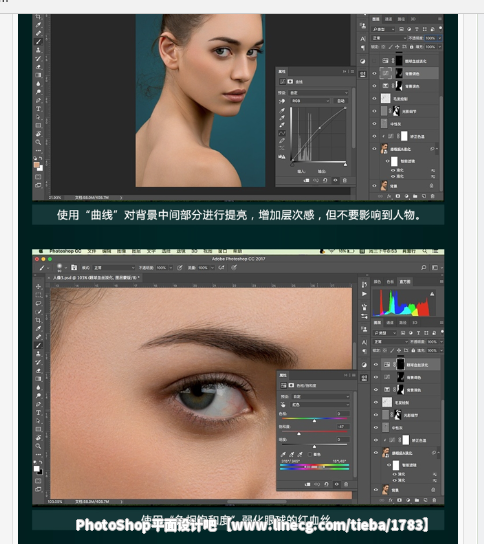This screenshot has height=544, width=484.
Task: Toggle brush panel button in lower options bar
Action: point(74,267)
